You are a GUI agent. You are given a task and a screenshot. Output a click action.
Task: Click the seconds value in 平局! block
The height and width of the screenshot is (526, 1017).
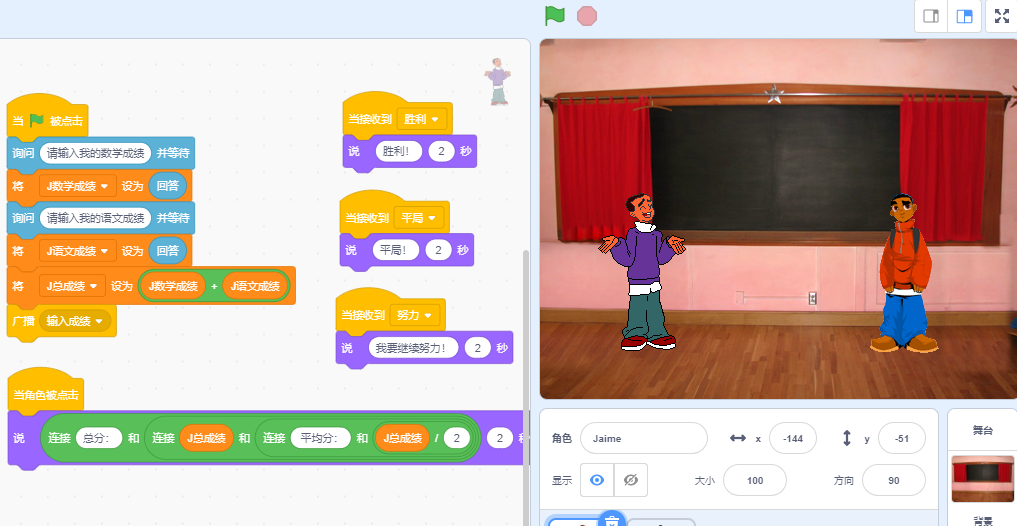pos(438,250)
